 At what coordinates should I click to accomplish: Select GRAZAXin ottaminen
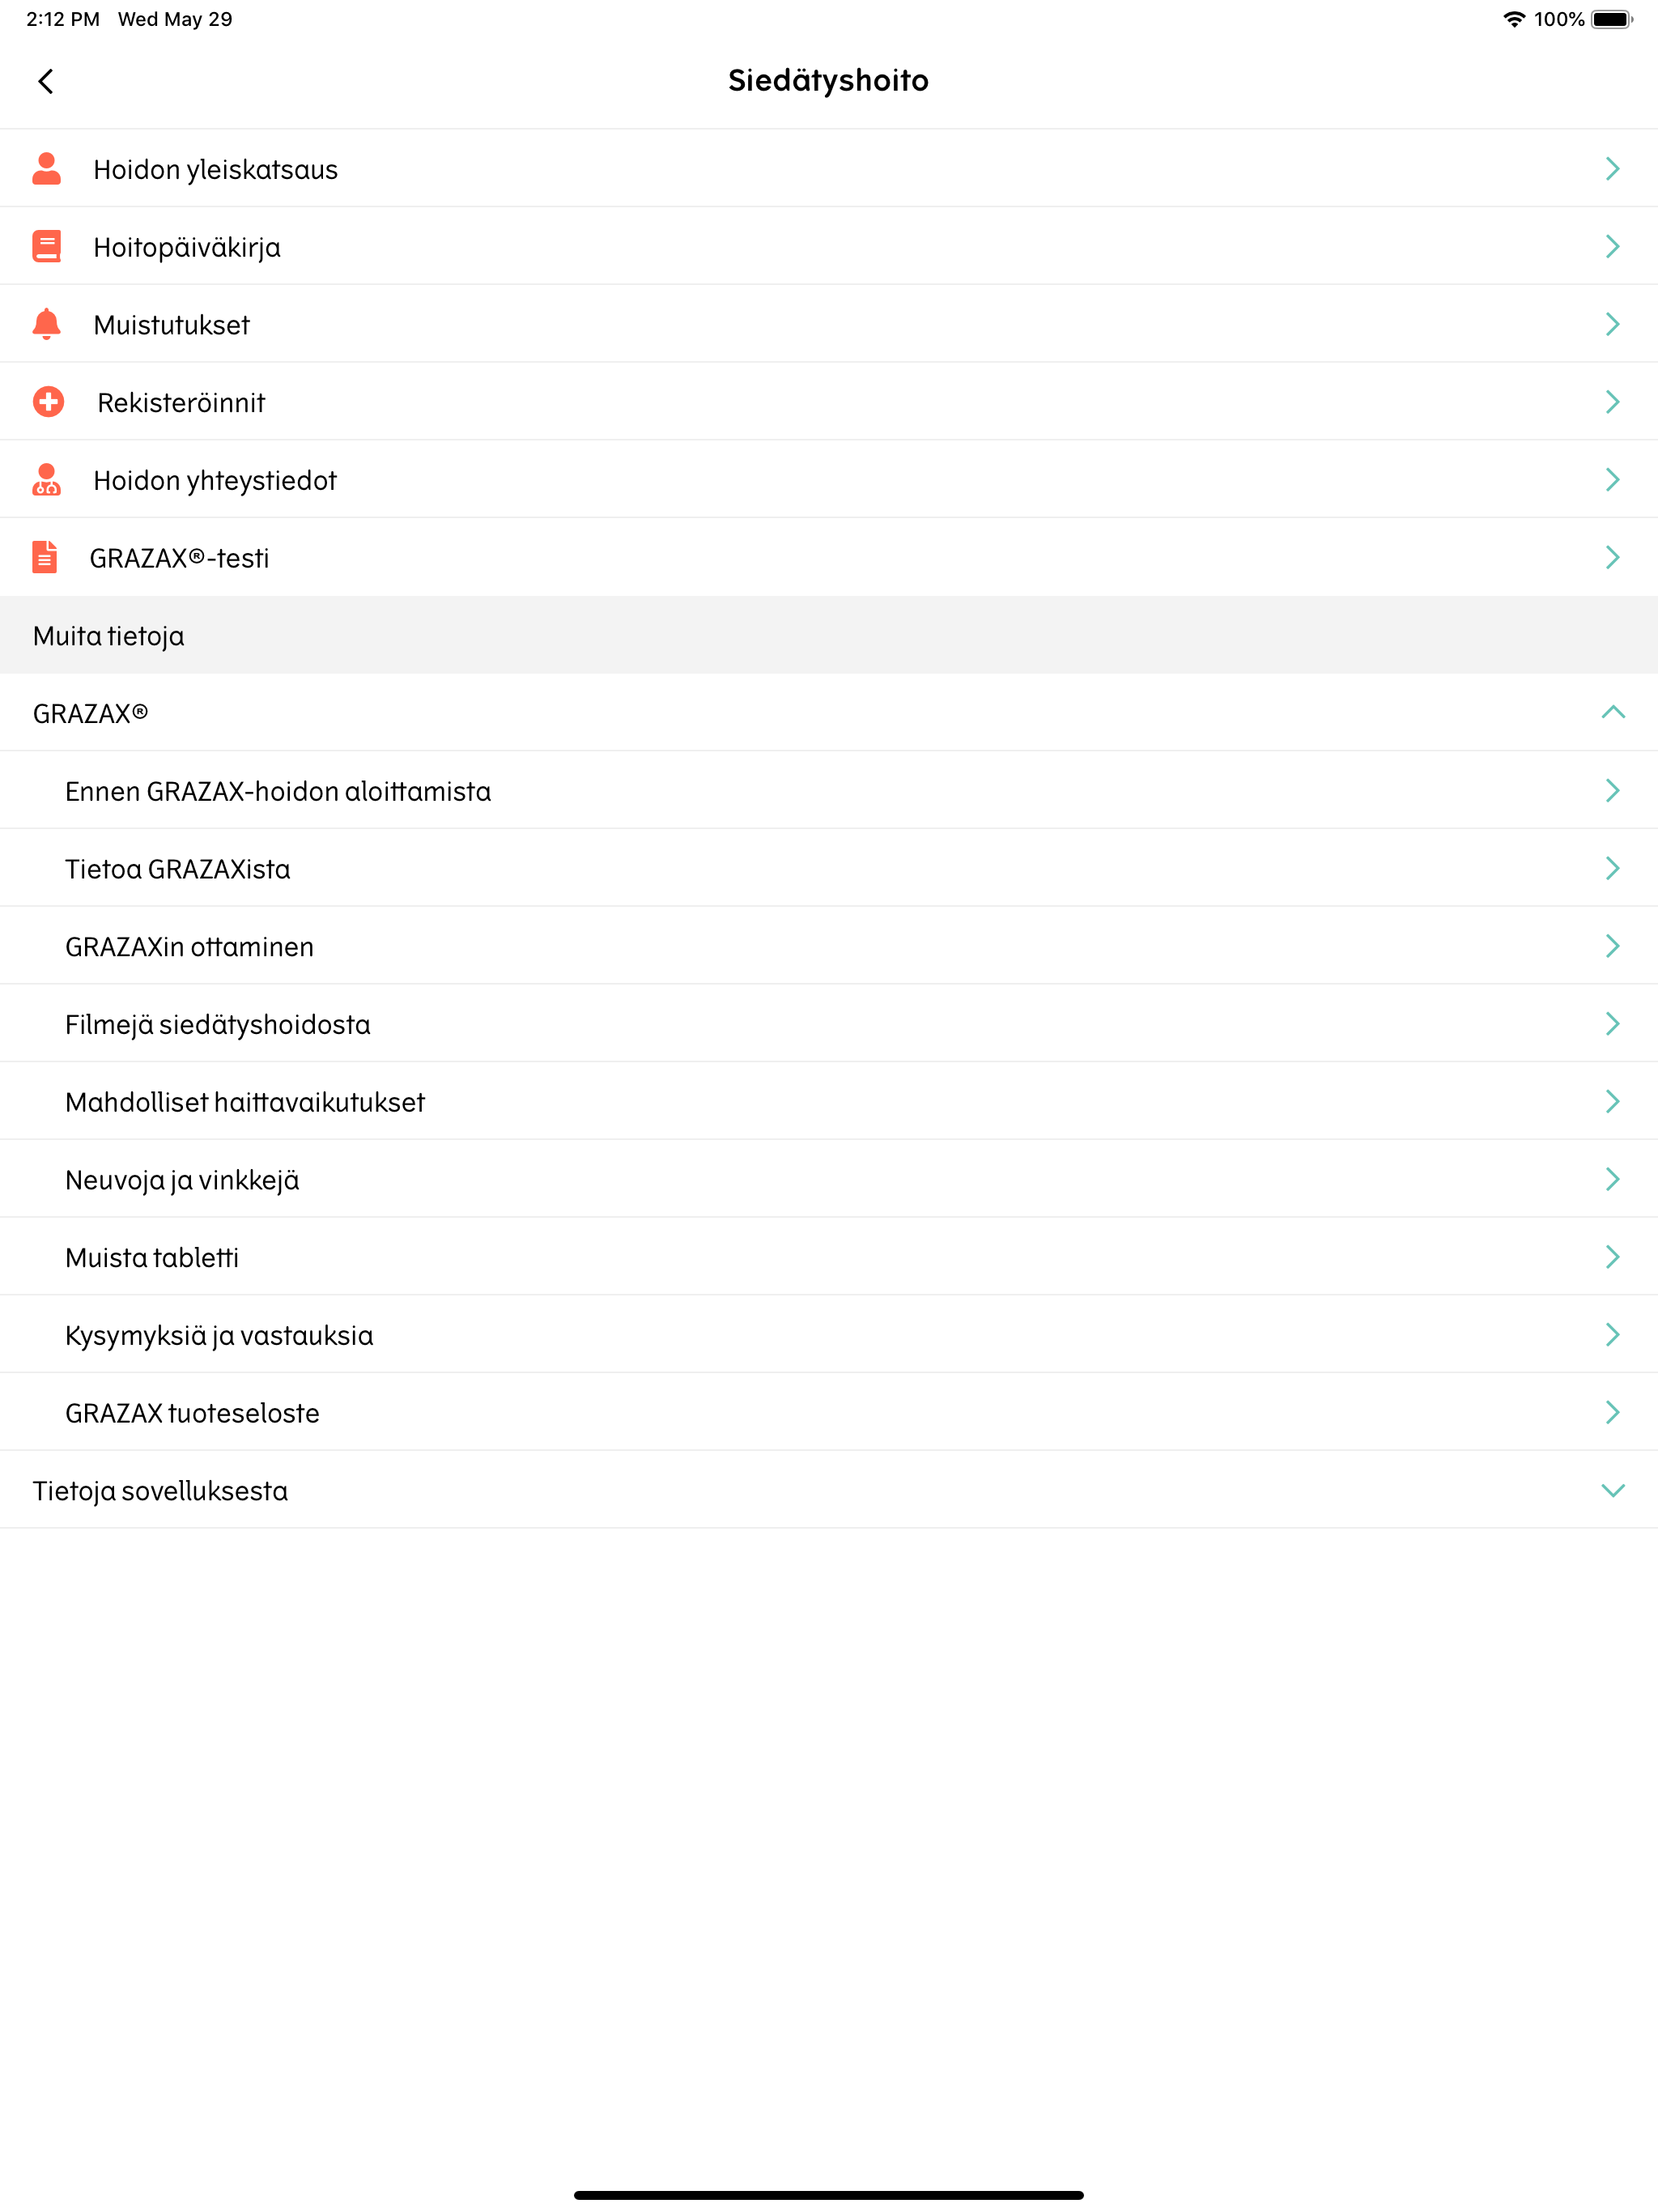pyautogui.click(x=829, y=946)
